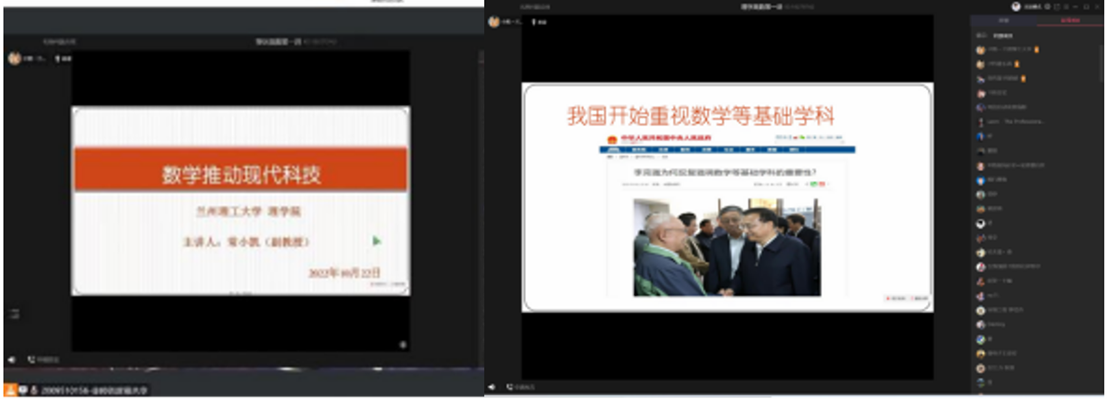Click the speaker volume icon in left window
1107x399 pixels.
[11, 359]
